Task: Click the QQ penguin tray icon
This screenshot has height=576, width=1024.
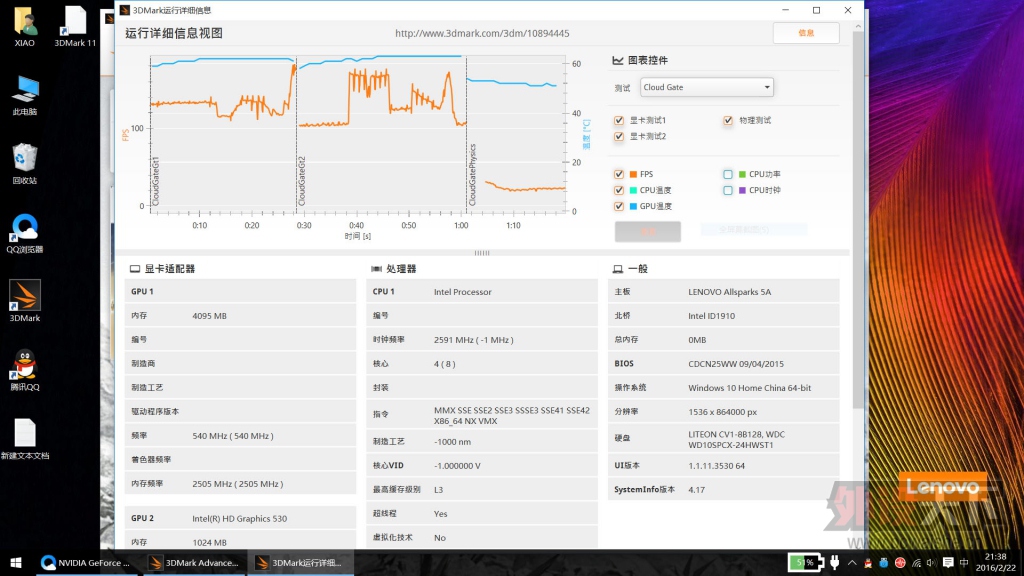Action: click(868, 563)
